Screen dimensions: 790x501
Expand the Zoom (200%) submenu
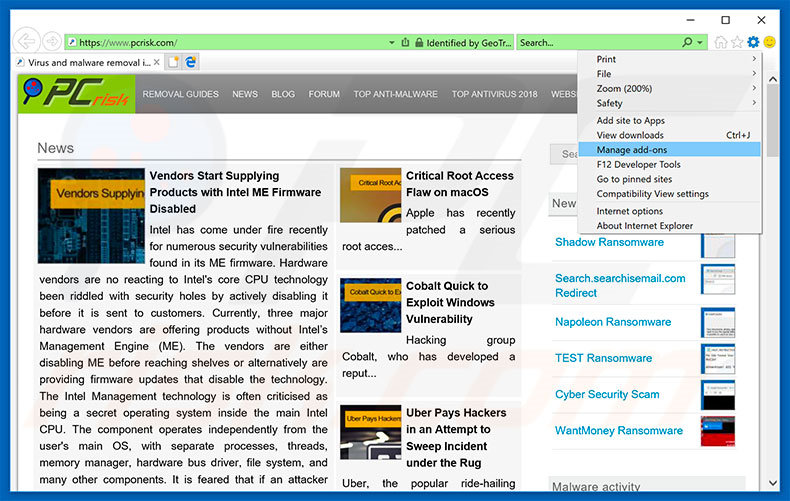670,88
